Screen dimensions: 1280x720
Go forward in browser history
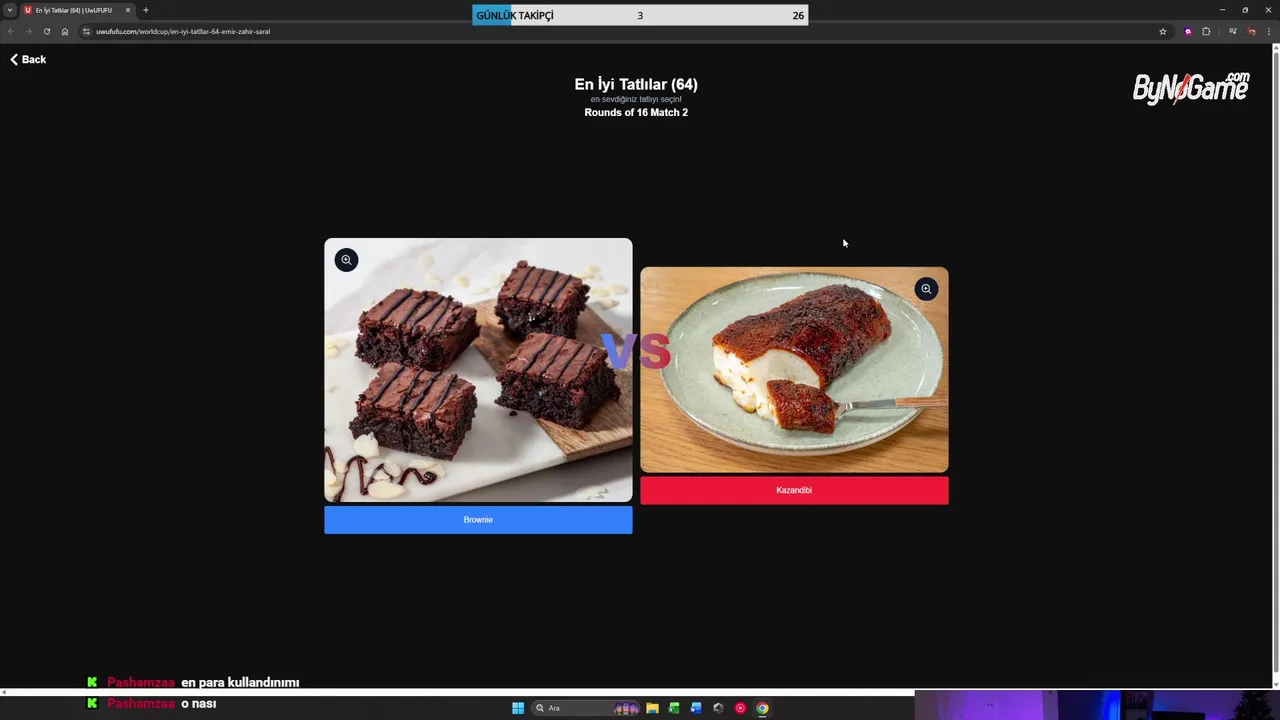point(28,31)
